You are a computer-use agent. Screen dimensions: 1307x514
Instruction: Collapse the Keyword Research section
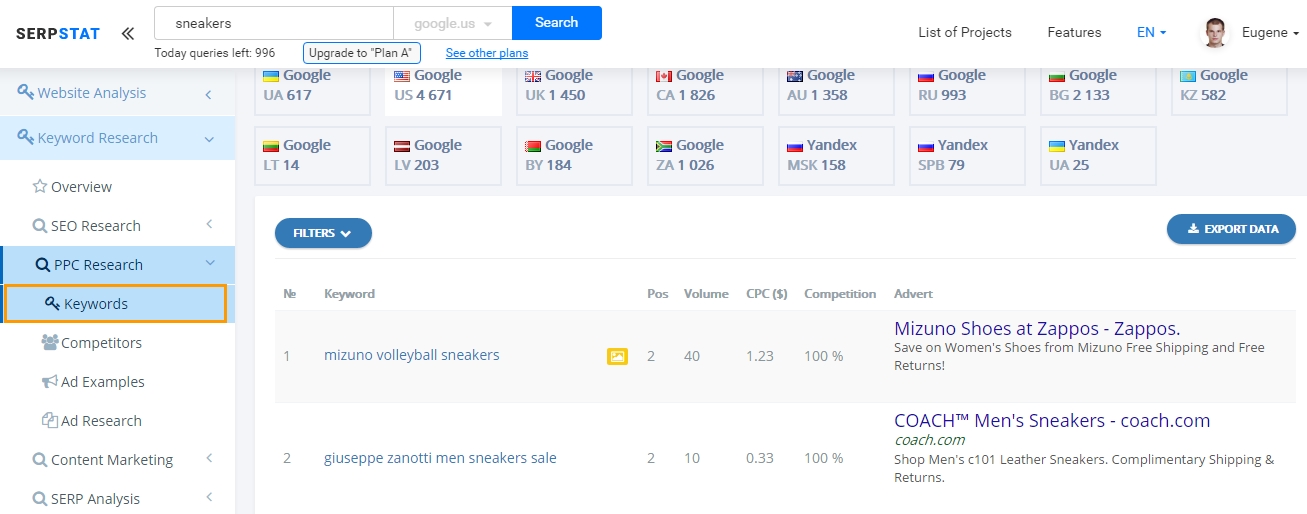209,139
